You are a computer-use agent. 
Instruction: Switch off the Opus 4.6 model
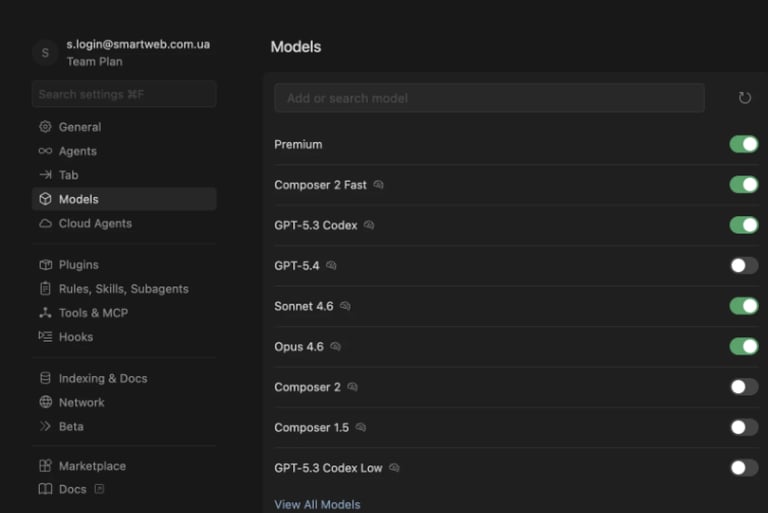pyautogui.click(x=744, y=346)
